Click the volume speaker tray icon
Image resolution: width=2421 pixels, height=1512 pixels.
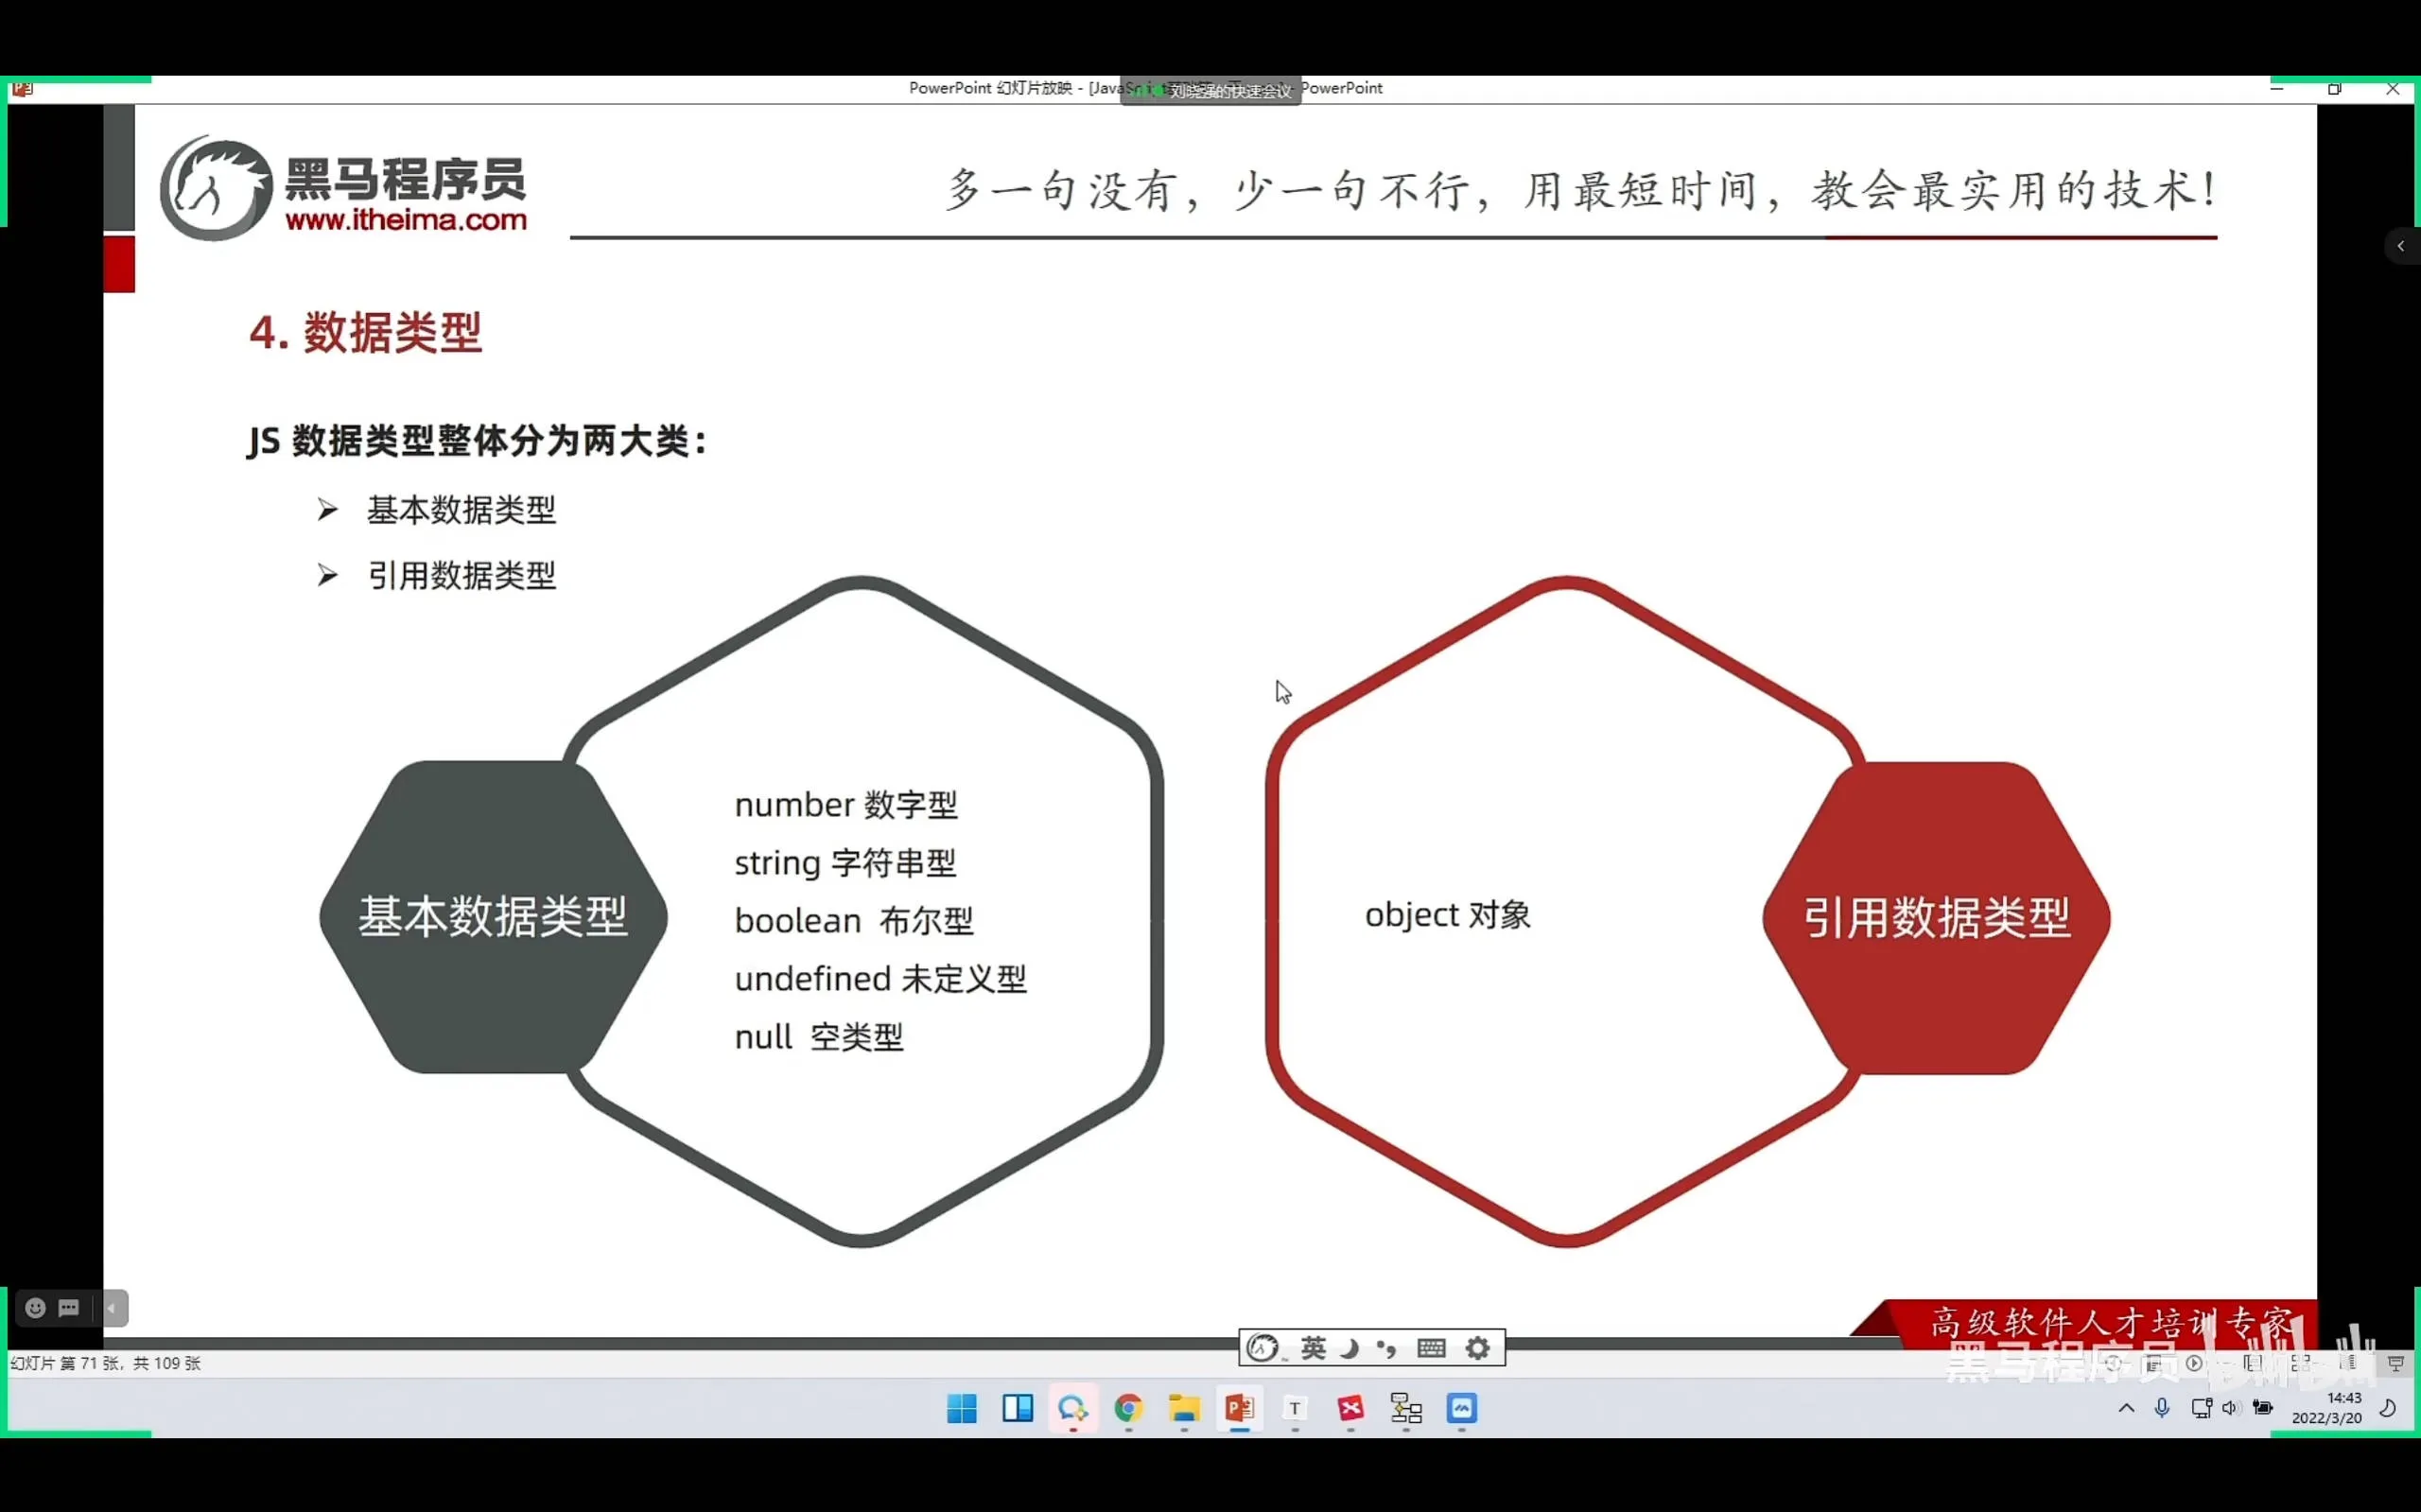2230,1408
